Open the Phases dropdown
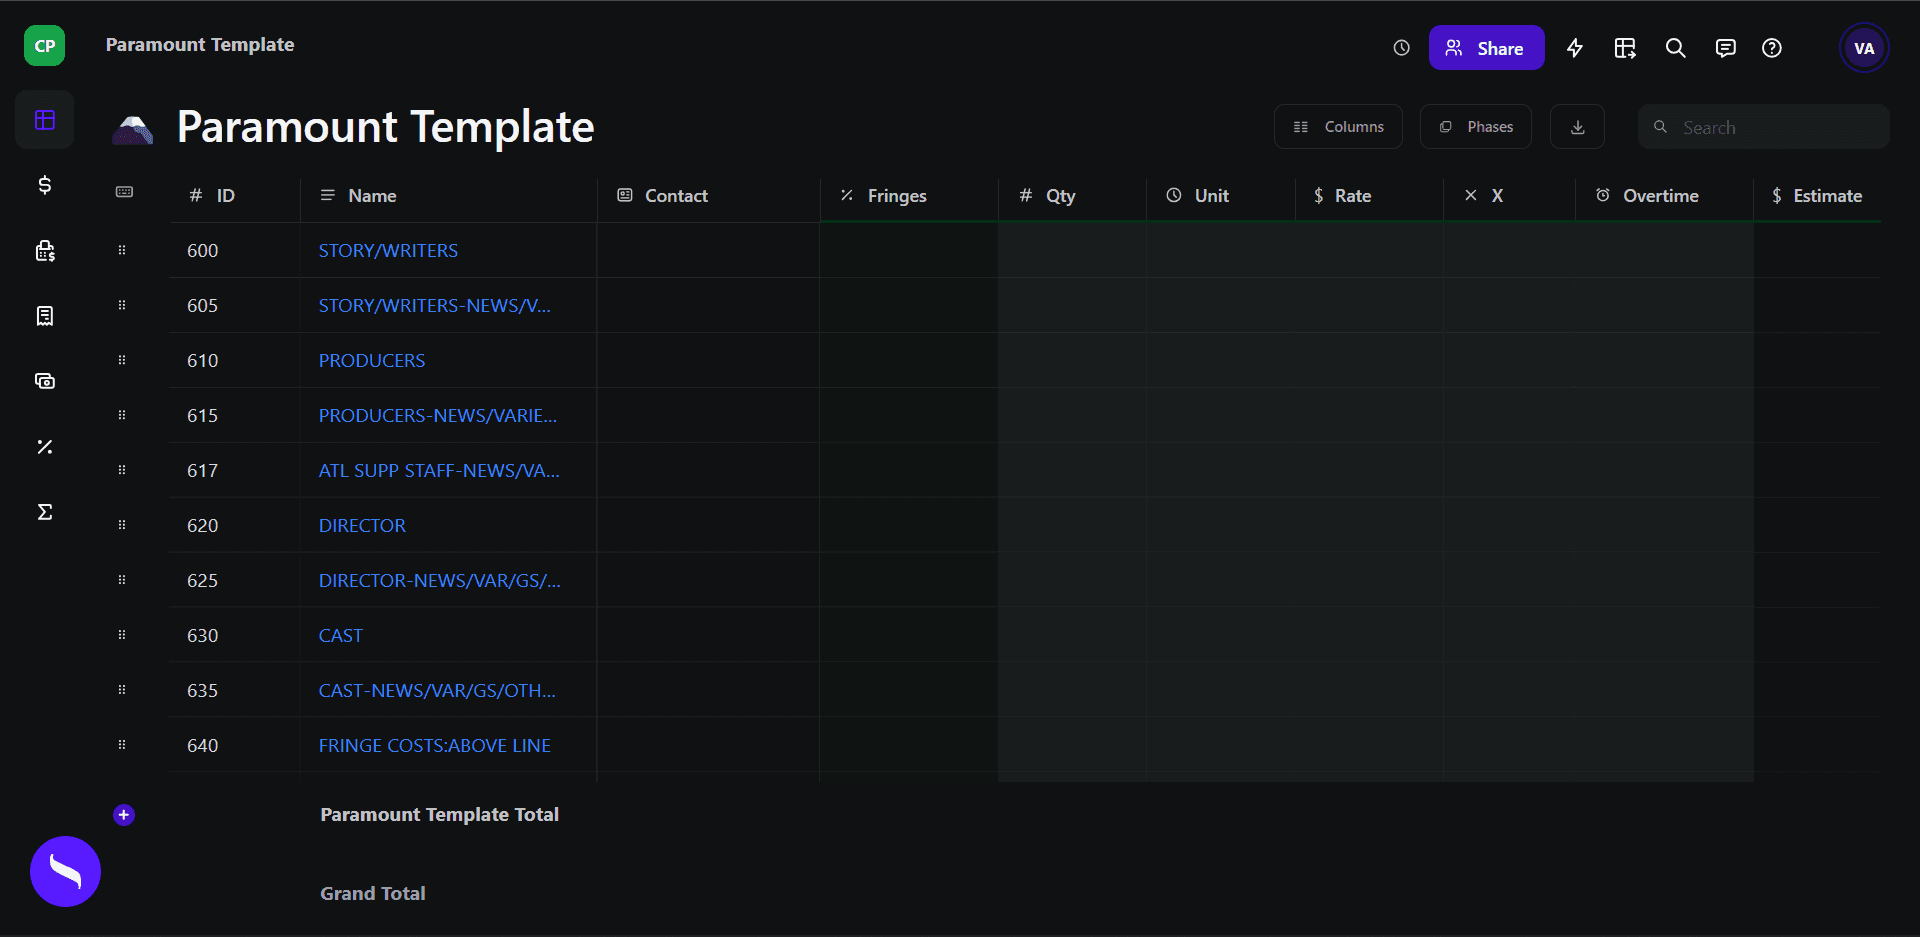Screen dimensions: 1920x937 tap(1475, 127)
